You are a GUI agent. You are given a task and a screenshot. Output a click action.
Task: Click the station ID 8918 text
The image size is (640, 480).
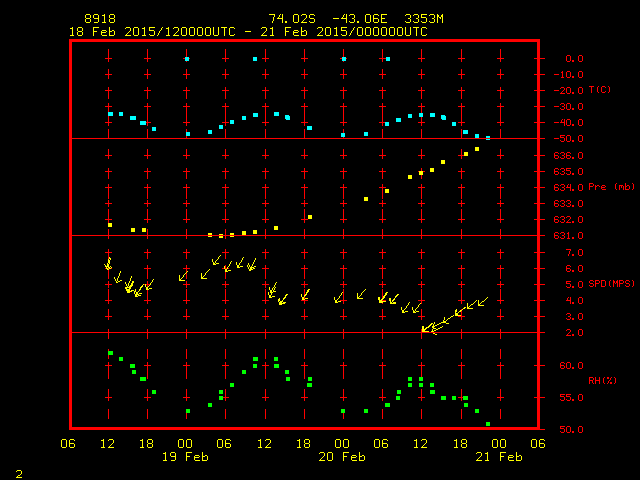pos(100,19)
